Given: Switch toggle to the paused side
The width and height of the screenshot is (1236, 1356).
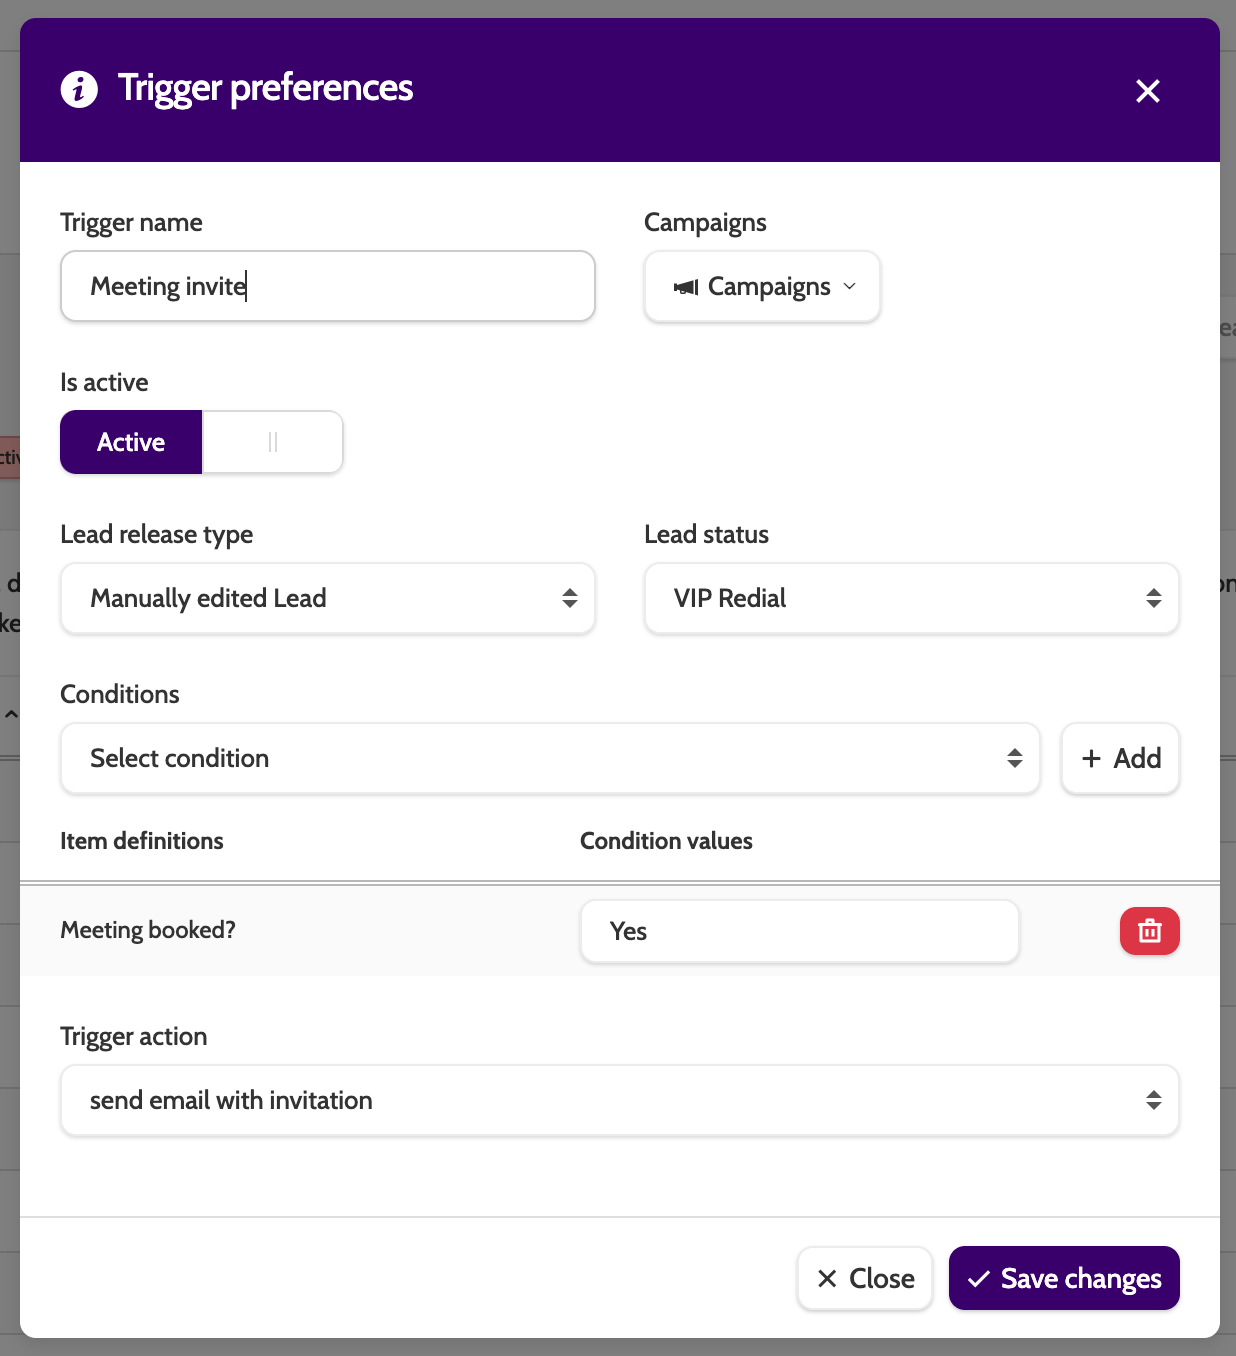Looking at the screenshot, I should coord(272,442).
